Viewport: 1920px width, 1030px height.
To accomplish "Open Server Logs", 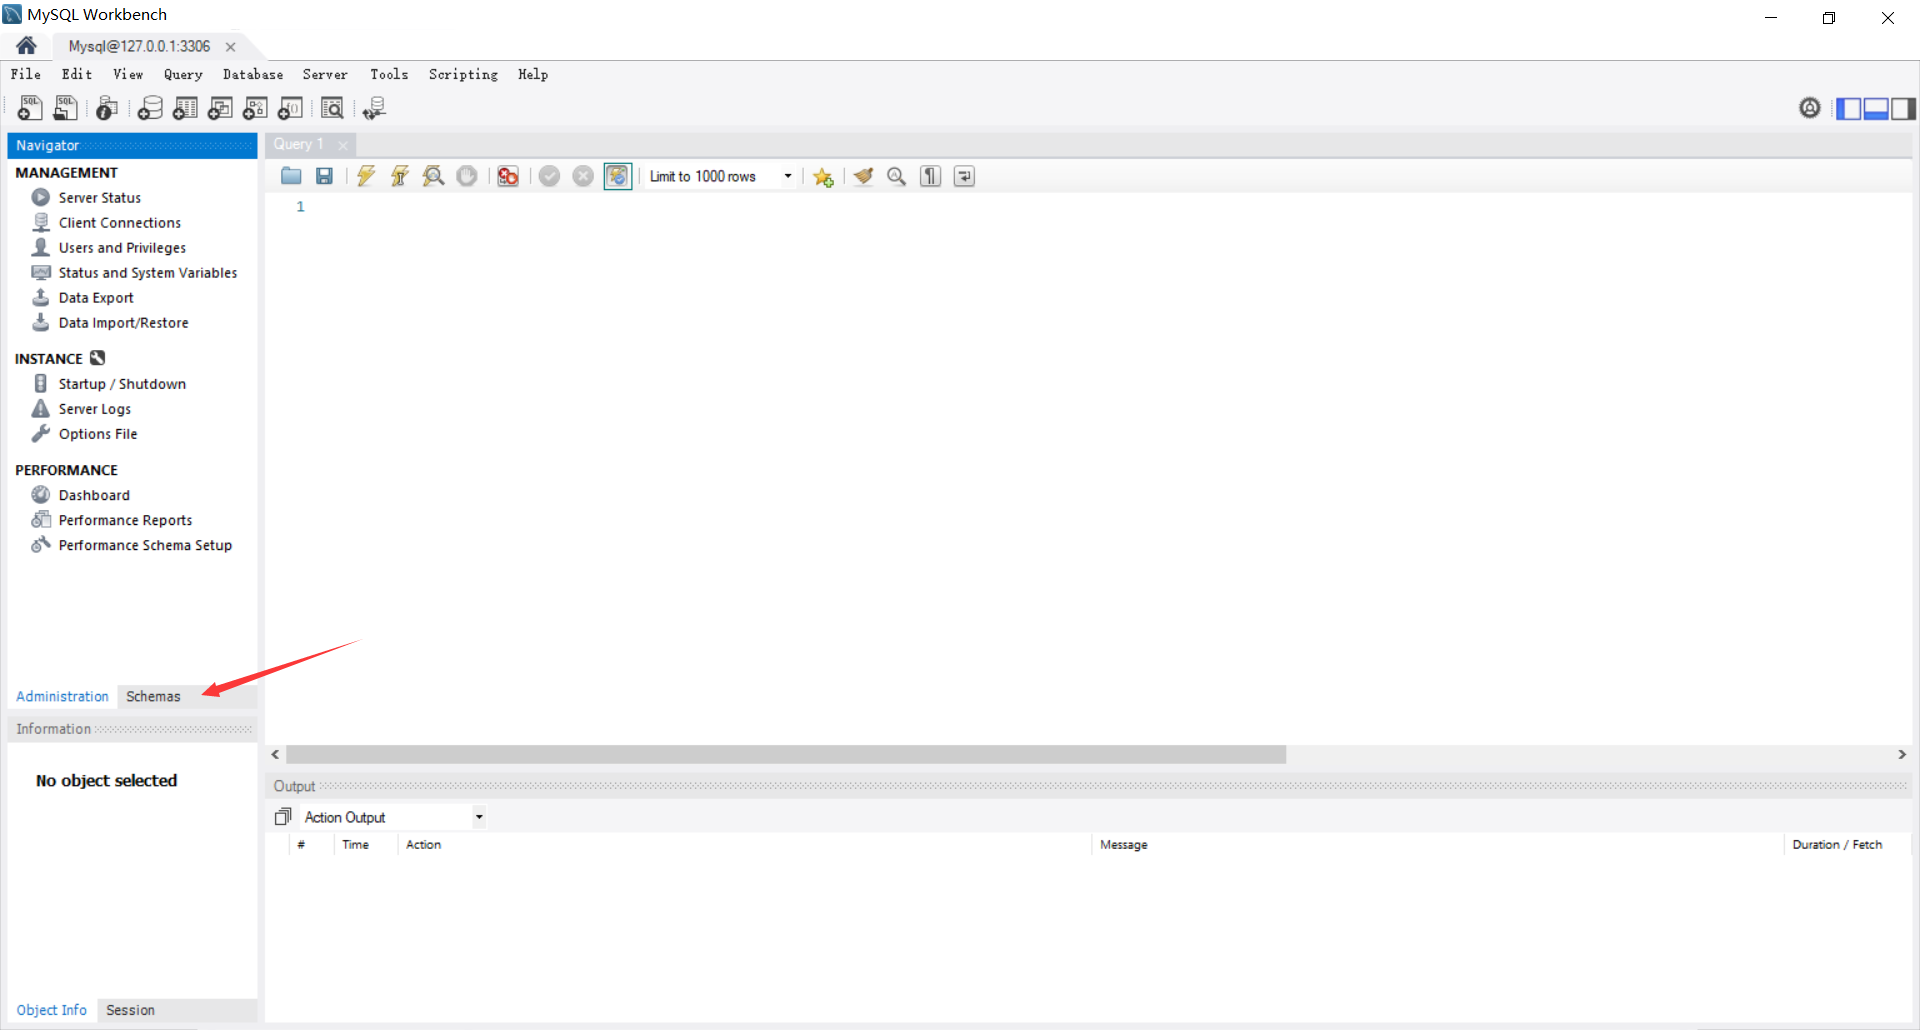I will (95, 408).
